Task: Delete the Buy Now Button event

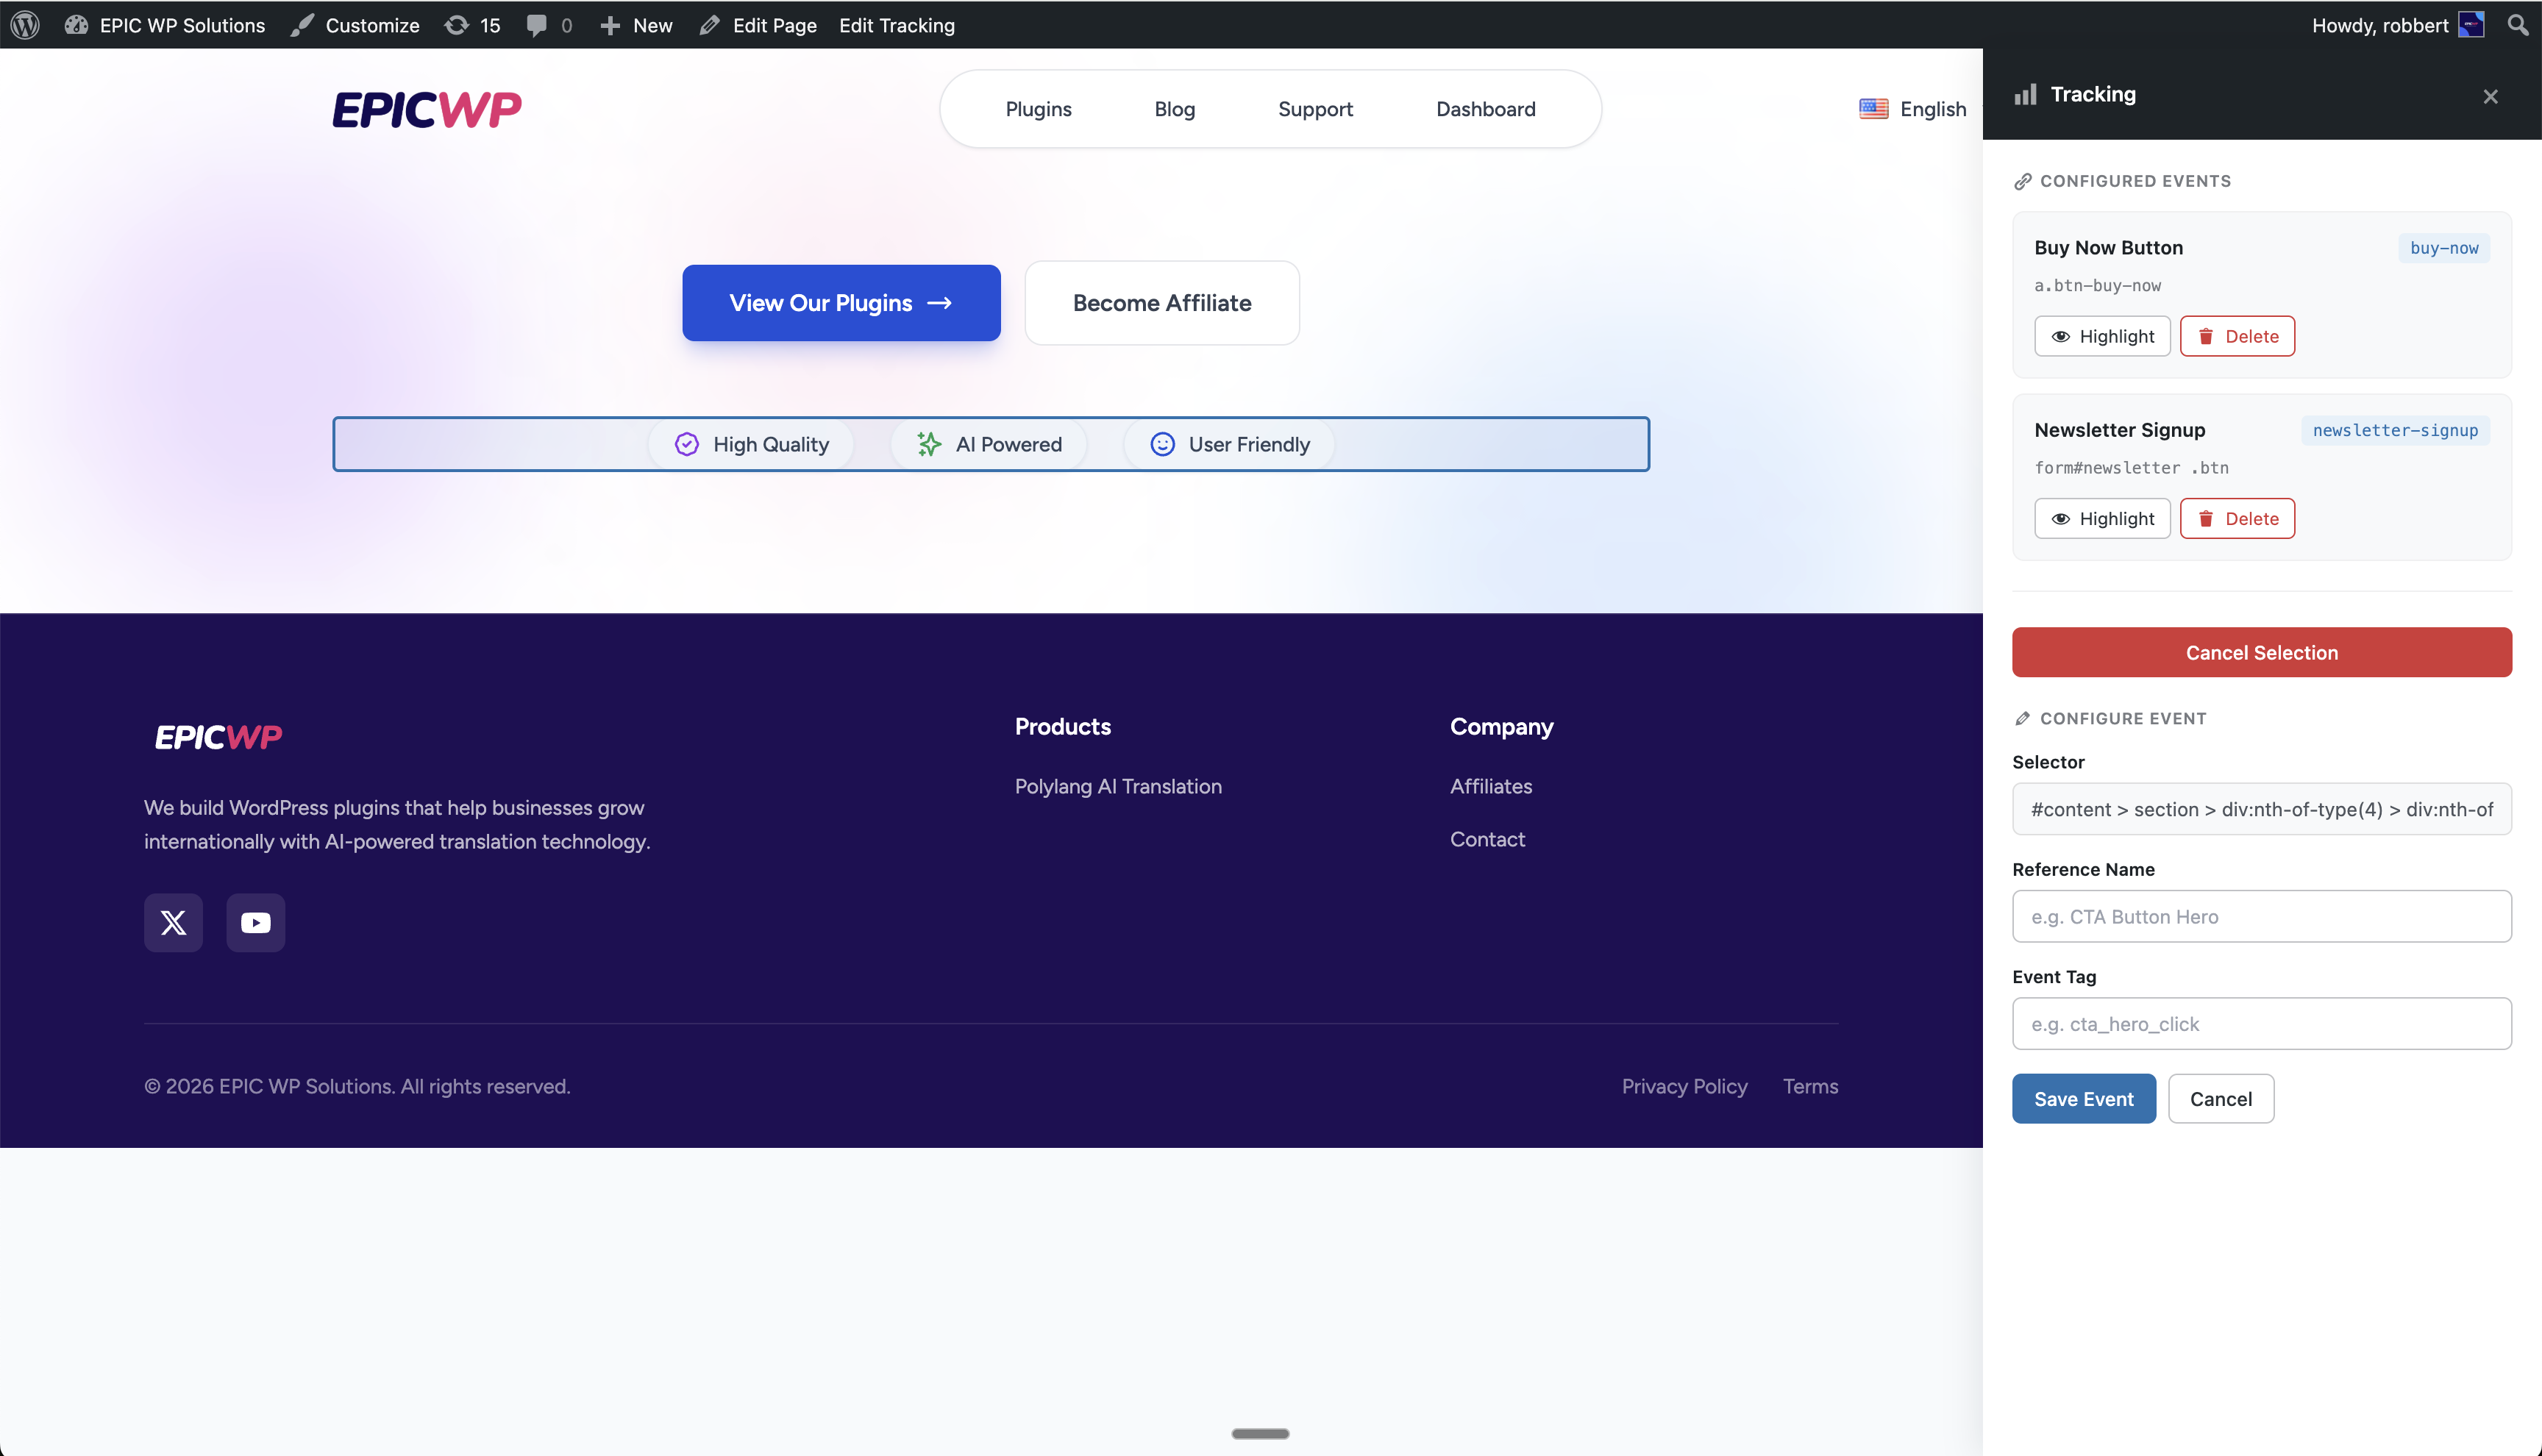Action: point(2237,336)
